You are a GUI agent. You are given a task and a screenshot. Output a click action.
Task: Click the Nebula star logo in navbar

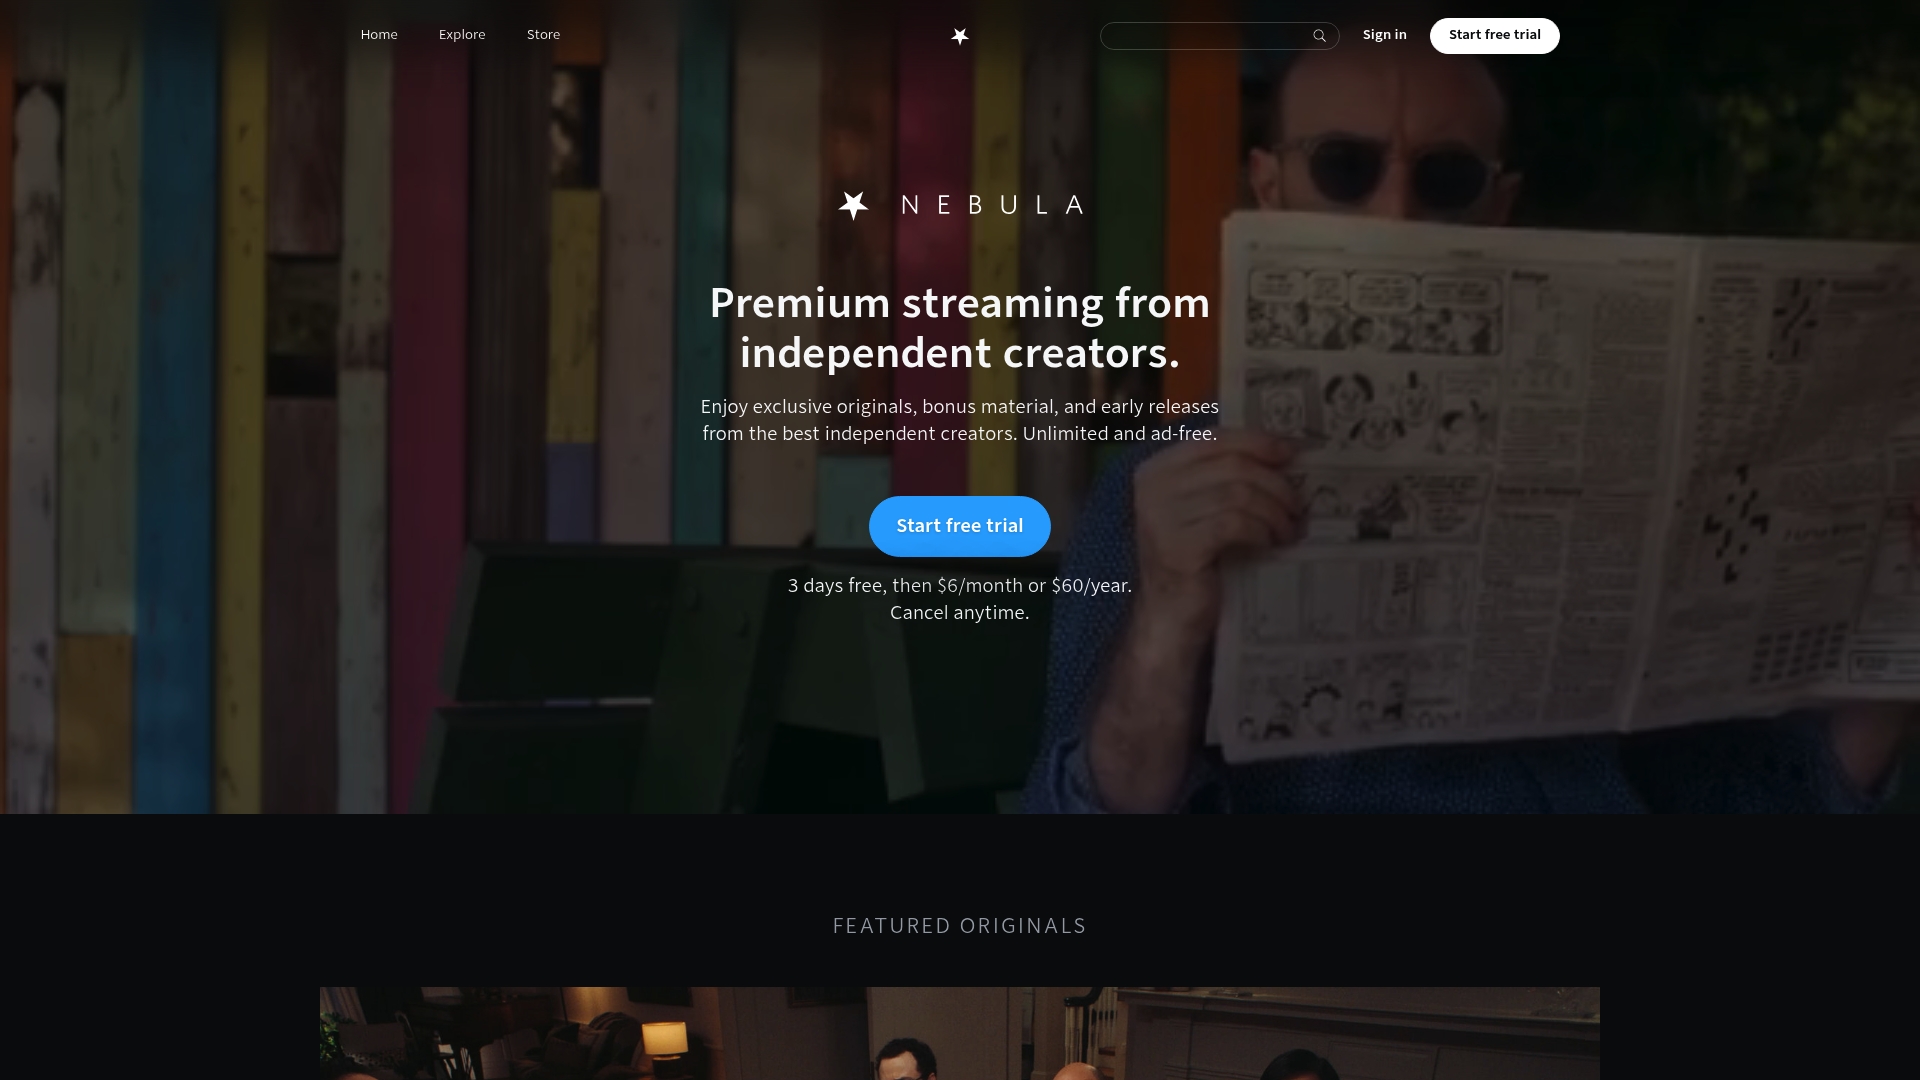(960, 36)
